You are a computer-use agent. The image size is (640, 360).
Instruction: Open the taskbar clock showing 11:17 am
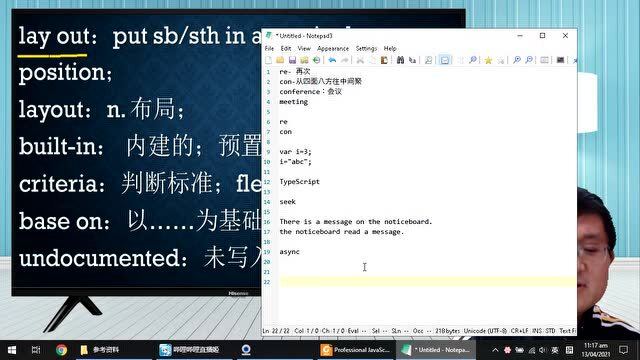point(596,350)
